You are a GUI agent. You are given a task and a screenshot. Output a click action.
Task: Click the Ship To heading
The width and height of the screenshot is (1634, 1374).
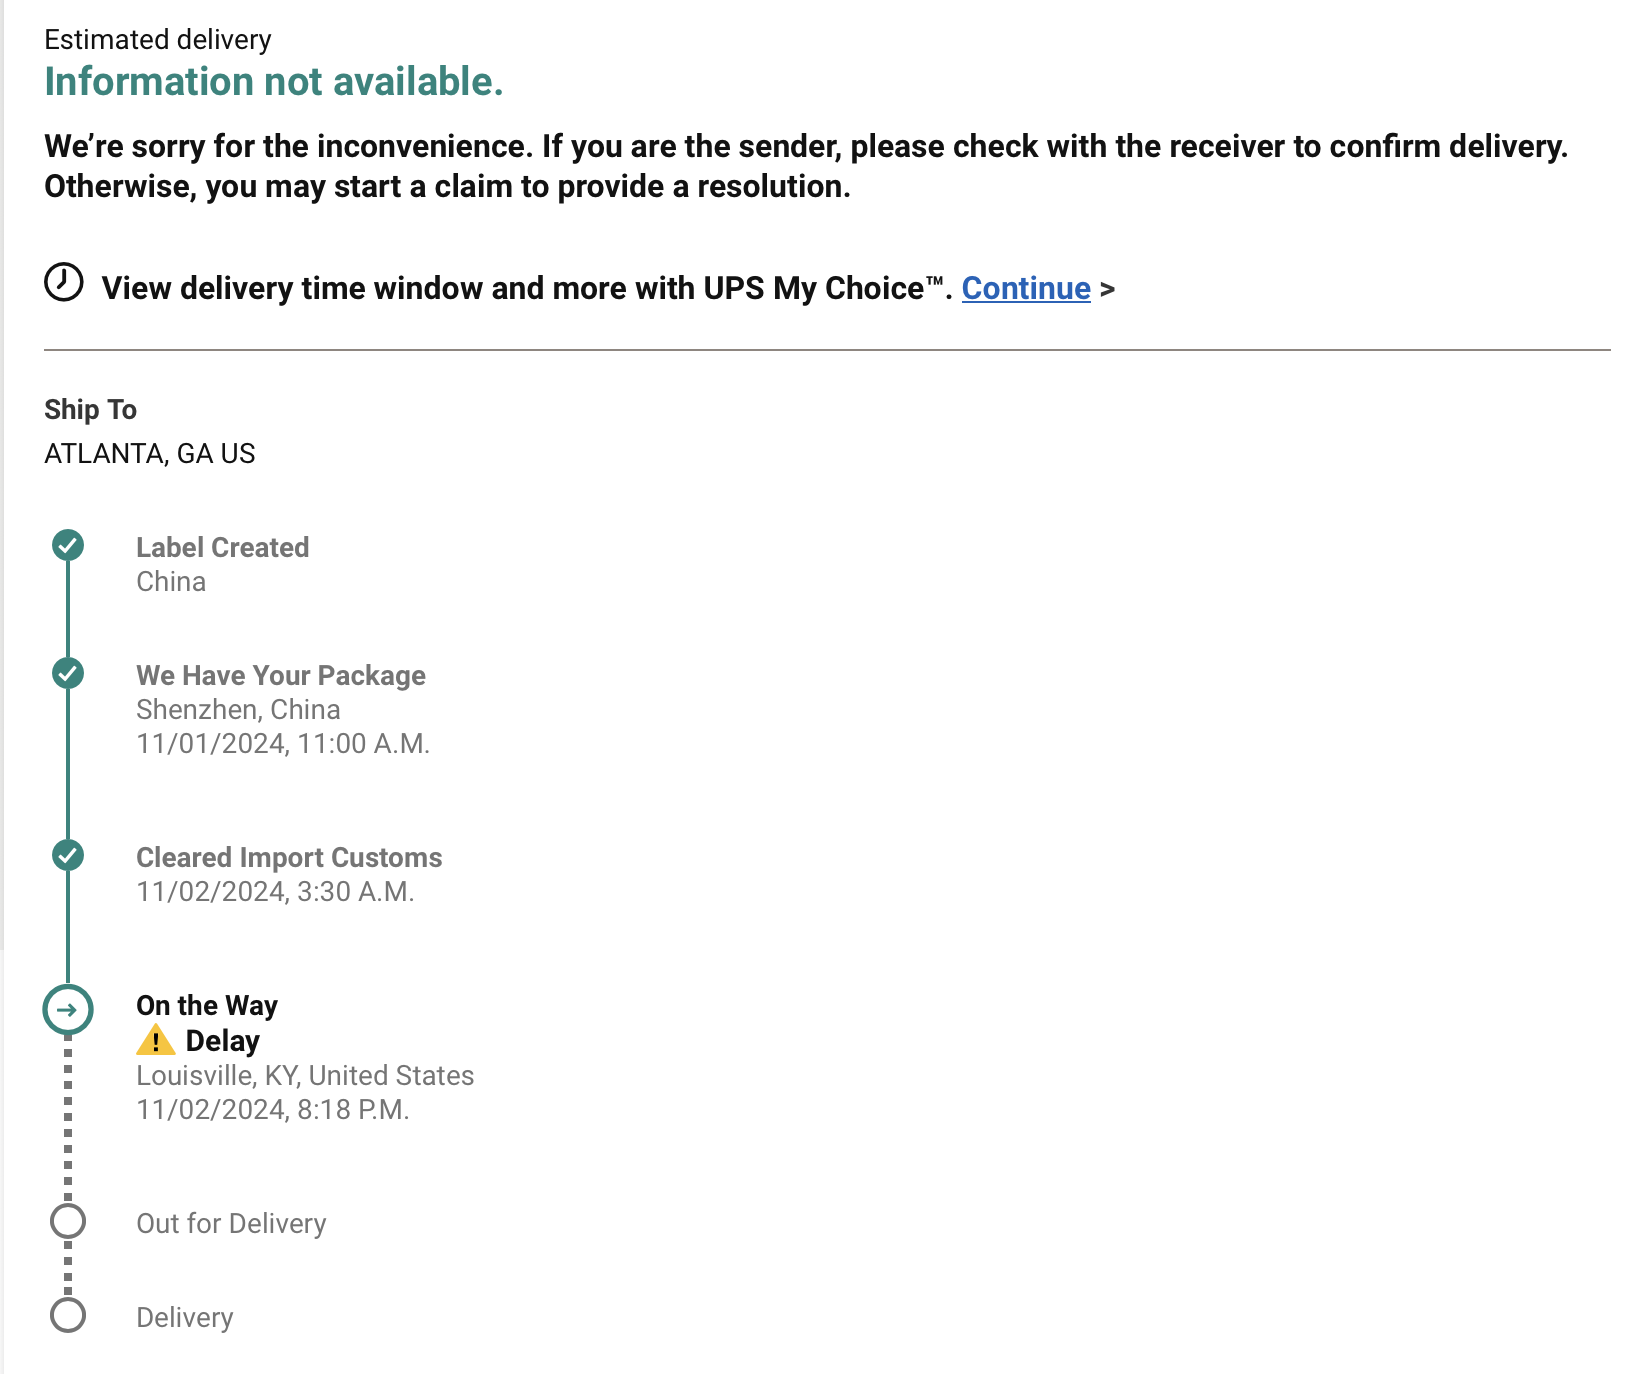pyautogui.click(x=90, y=410)
